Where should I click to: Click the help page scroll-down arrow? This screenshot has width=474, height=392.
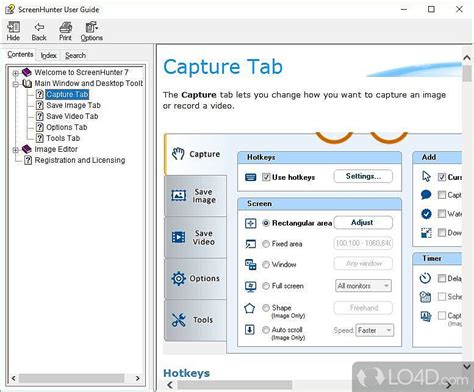coord(467,366)
